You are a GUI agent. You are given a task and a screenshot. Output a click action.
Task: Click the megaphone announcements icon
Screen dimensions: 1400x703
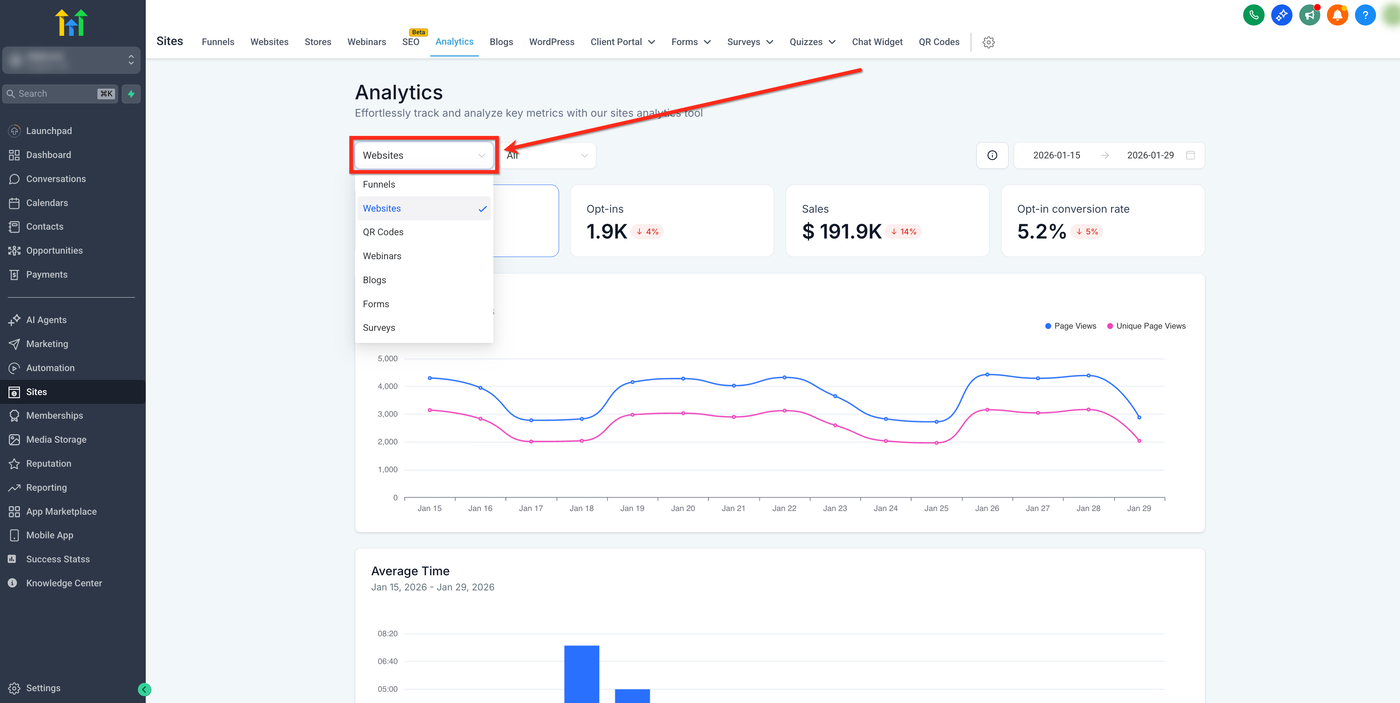[x=1309, y=15]
